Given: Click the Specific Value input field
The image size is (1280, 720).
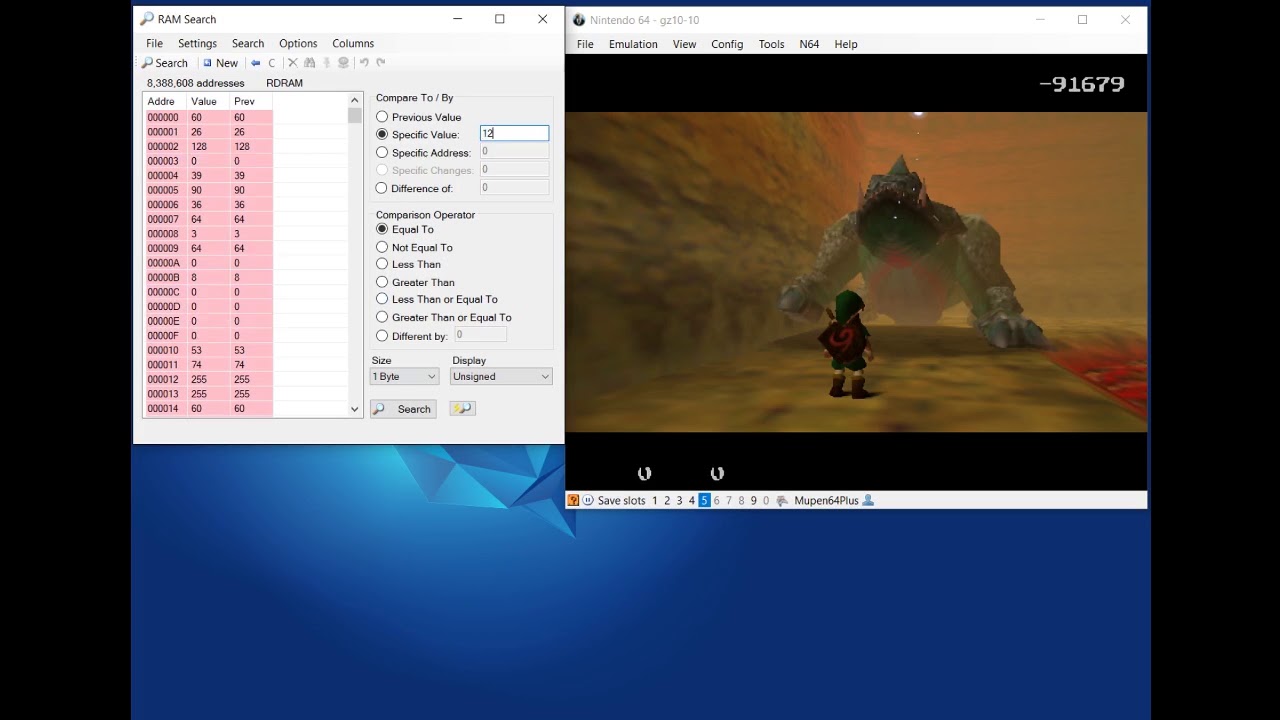Looking at the screenshot, I should click(514, 134).
